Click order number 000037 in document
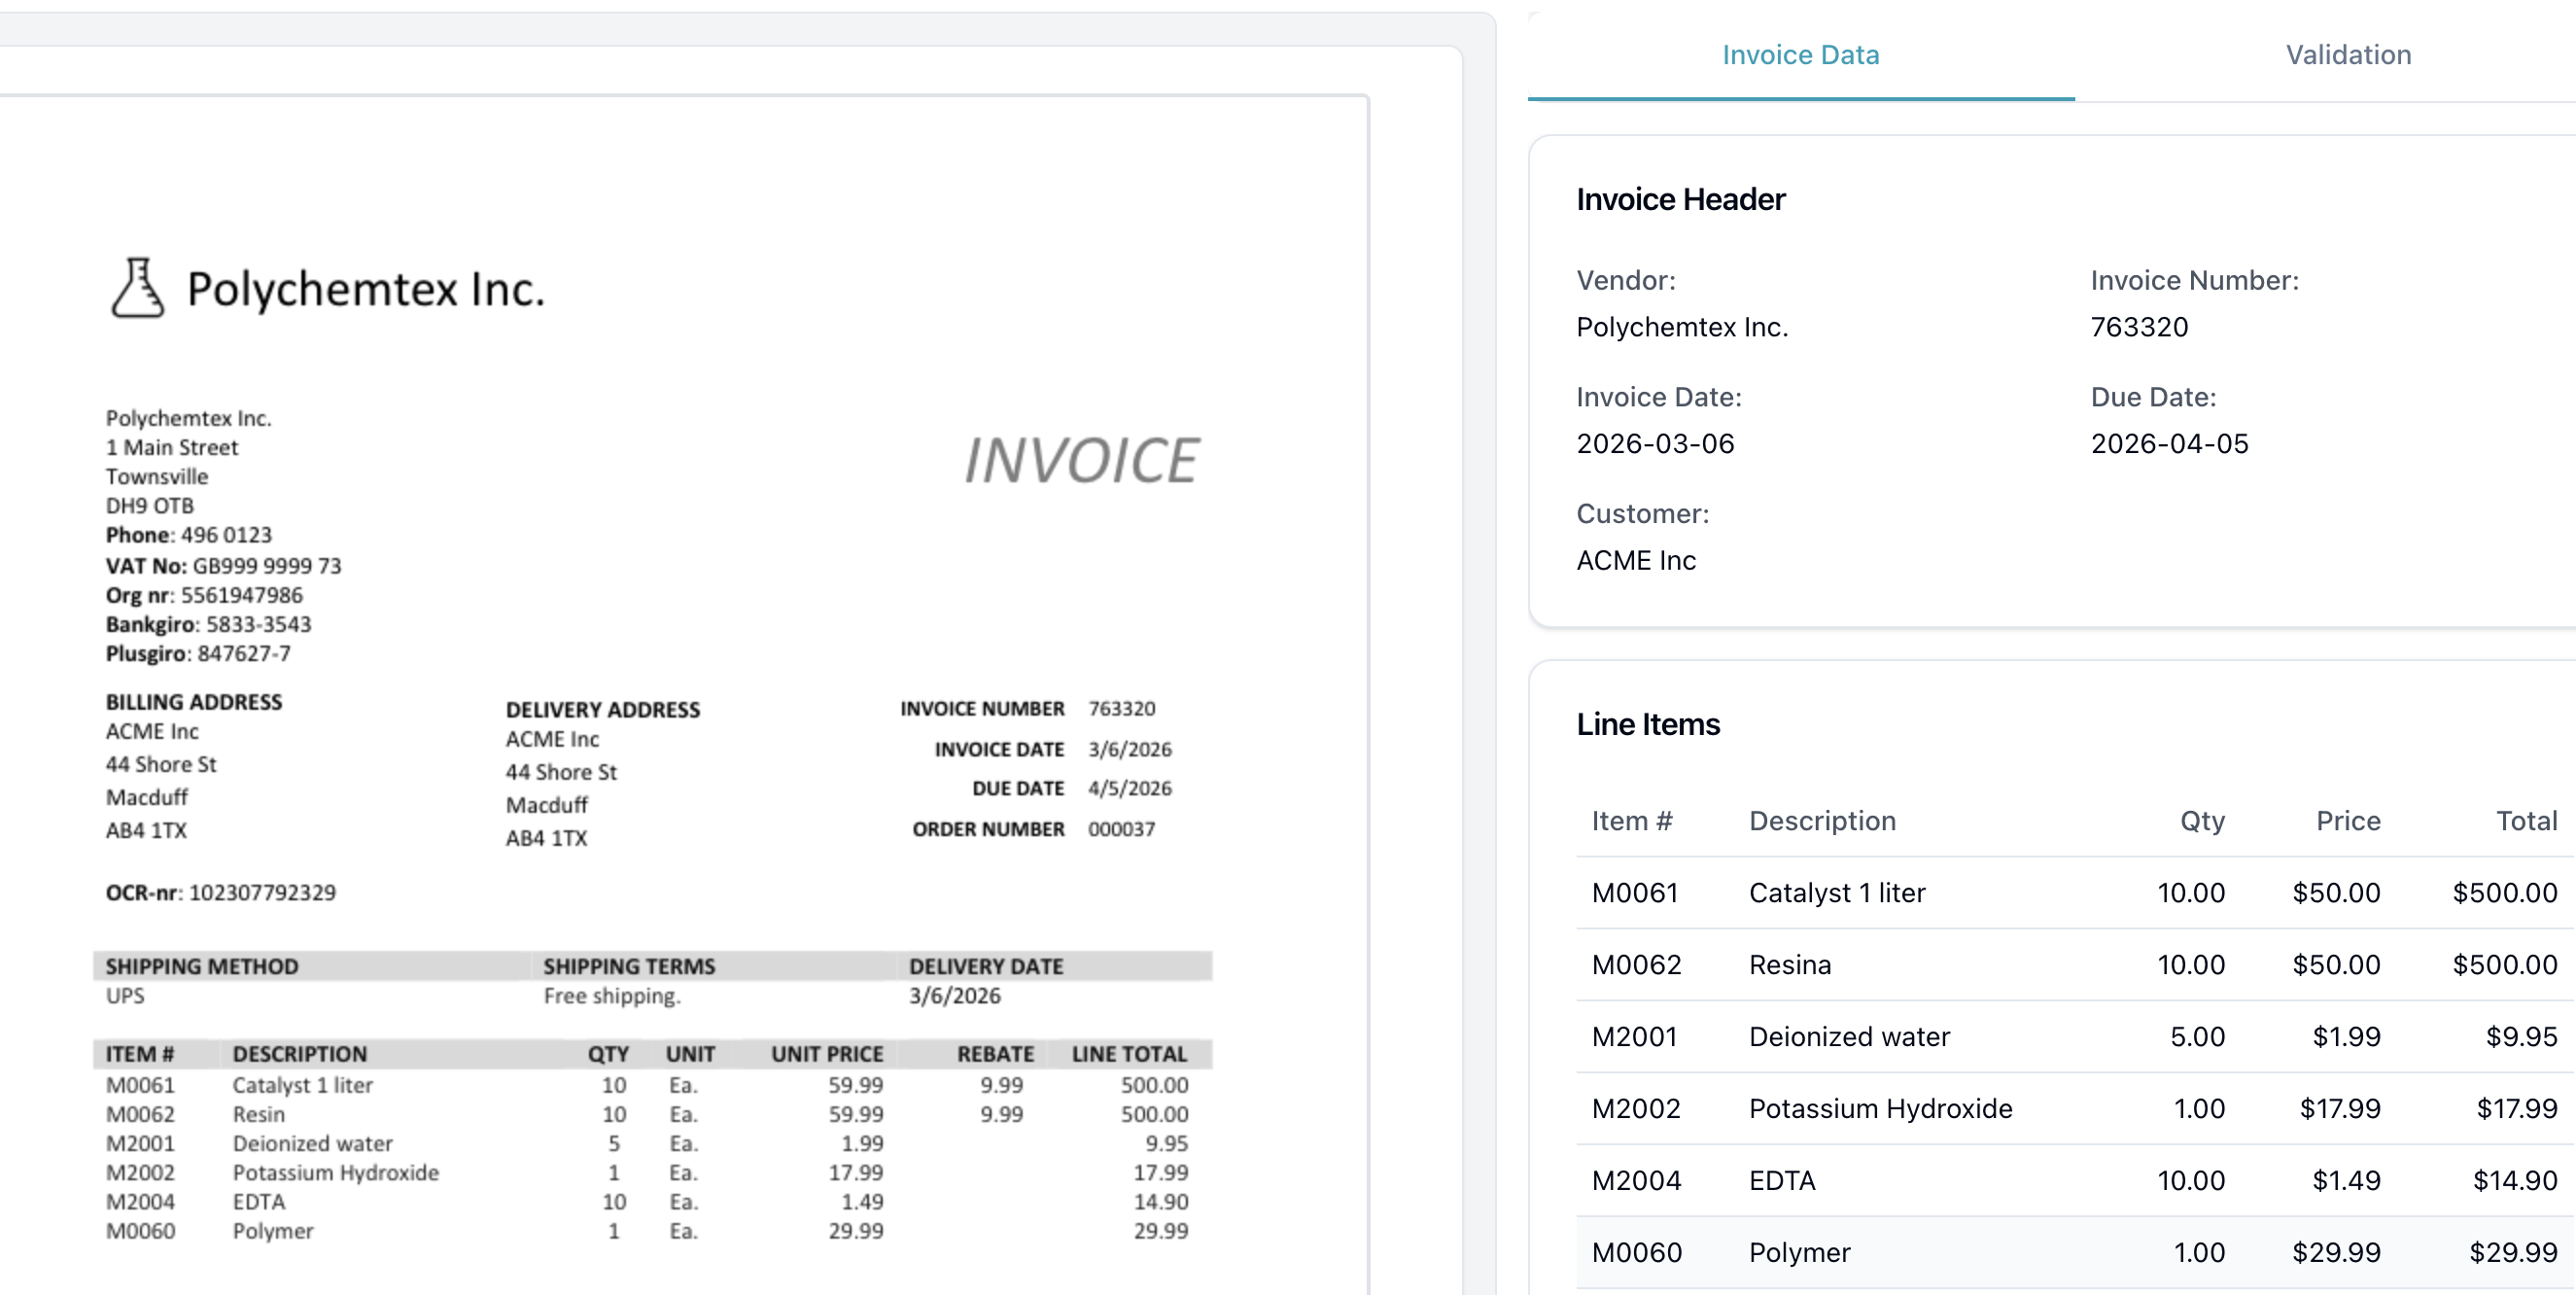The height and width of the screenshot is (1295, 2576). click(1121, 830)
